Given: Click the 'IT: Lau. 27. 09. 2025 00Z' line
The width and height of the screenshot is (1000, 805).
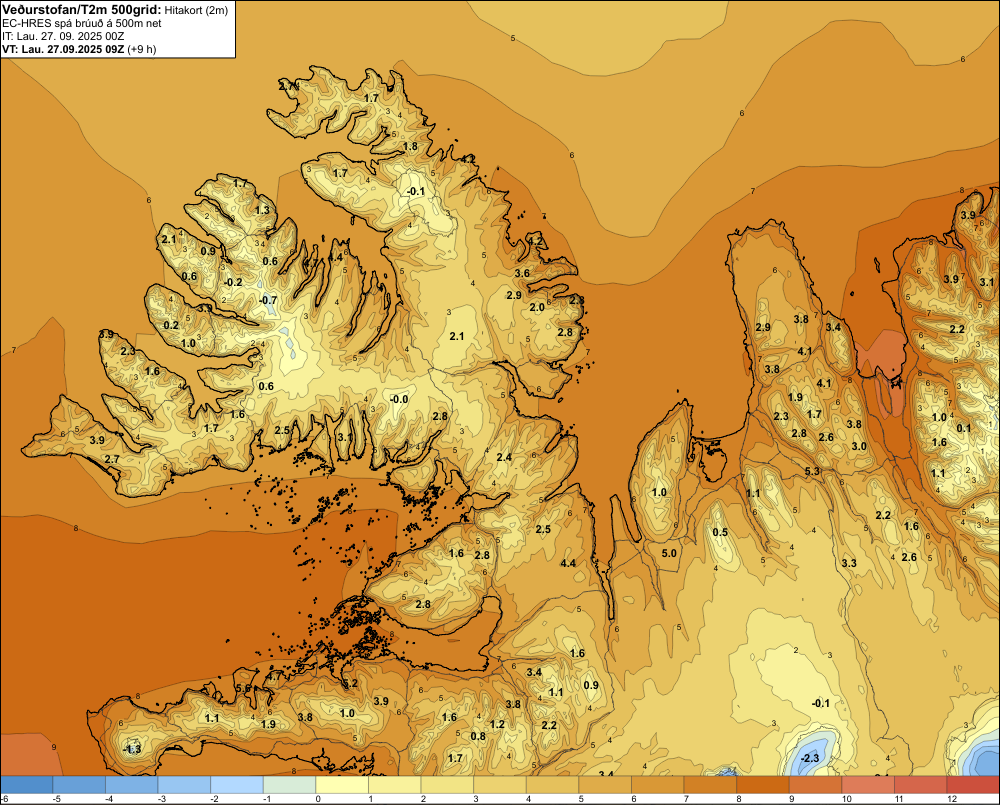Looking at the screenshot, I should [x=63, y=36].
